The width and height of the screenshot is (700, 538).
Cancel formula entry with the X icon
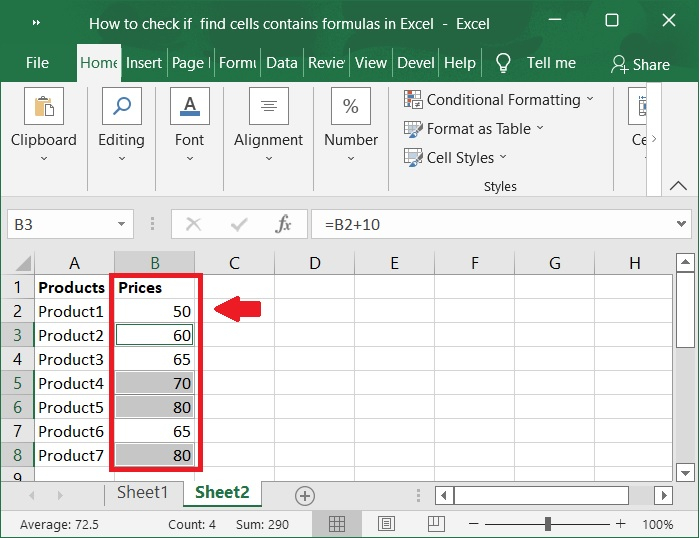click(x=193, y=224)
